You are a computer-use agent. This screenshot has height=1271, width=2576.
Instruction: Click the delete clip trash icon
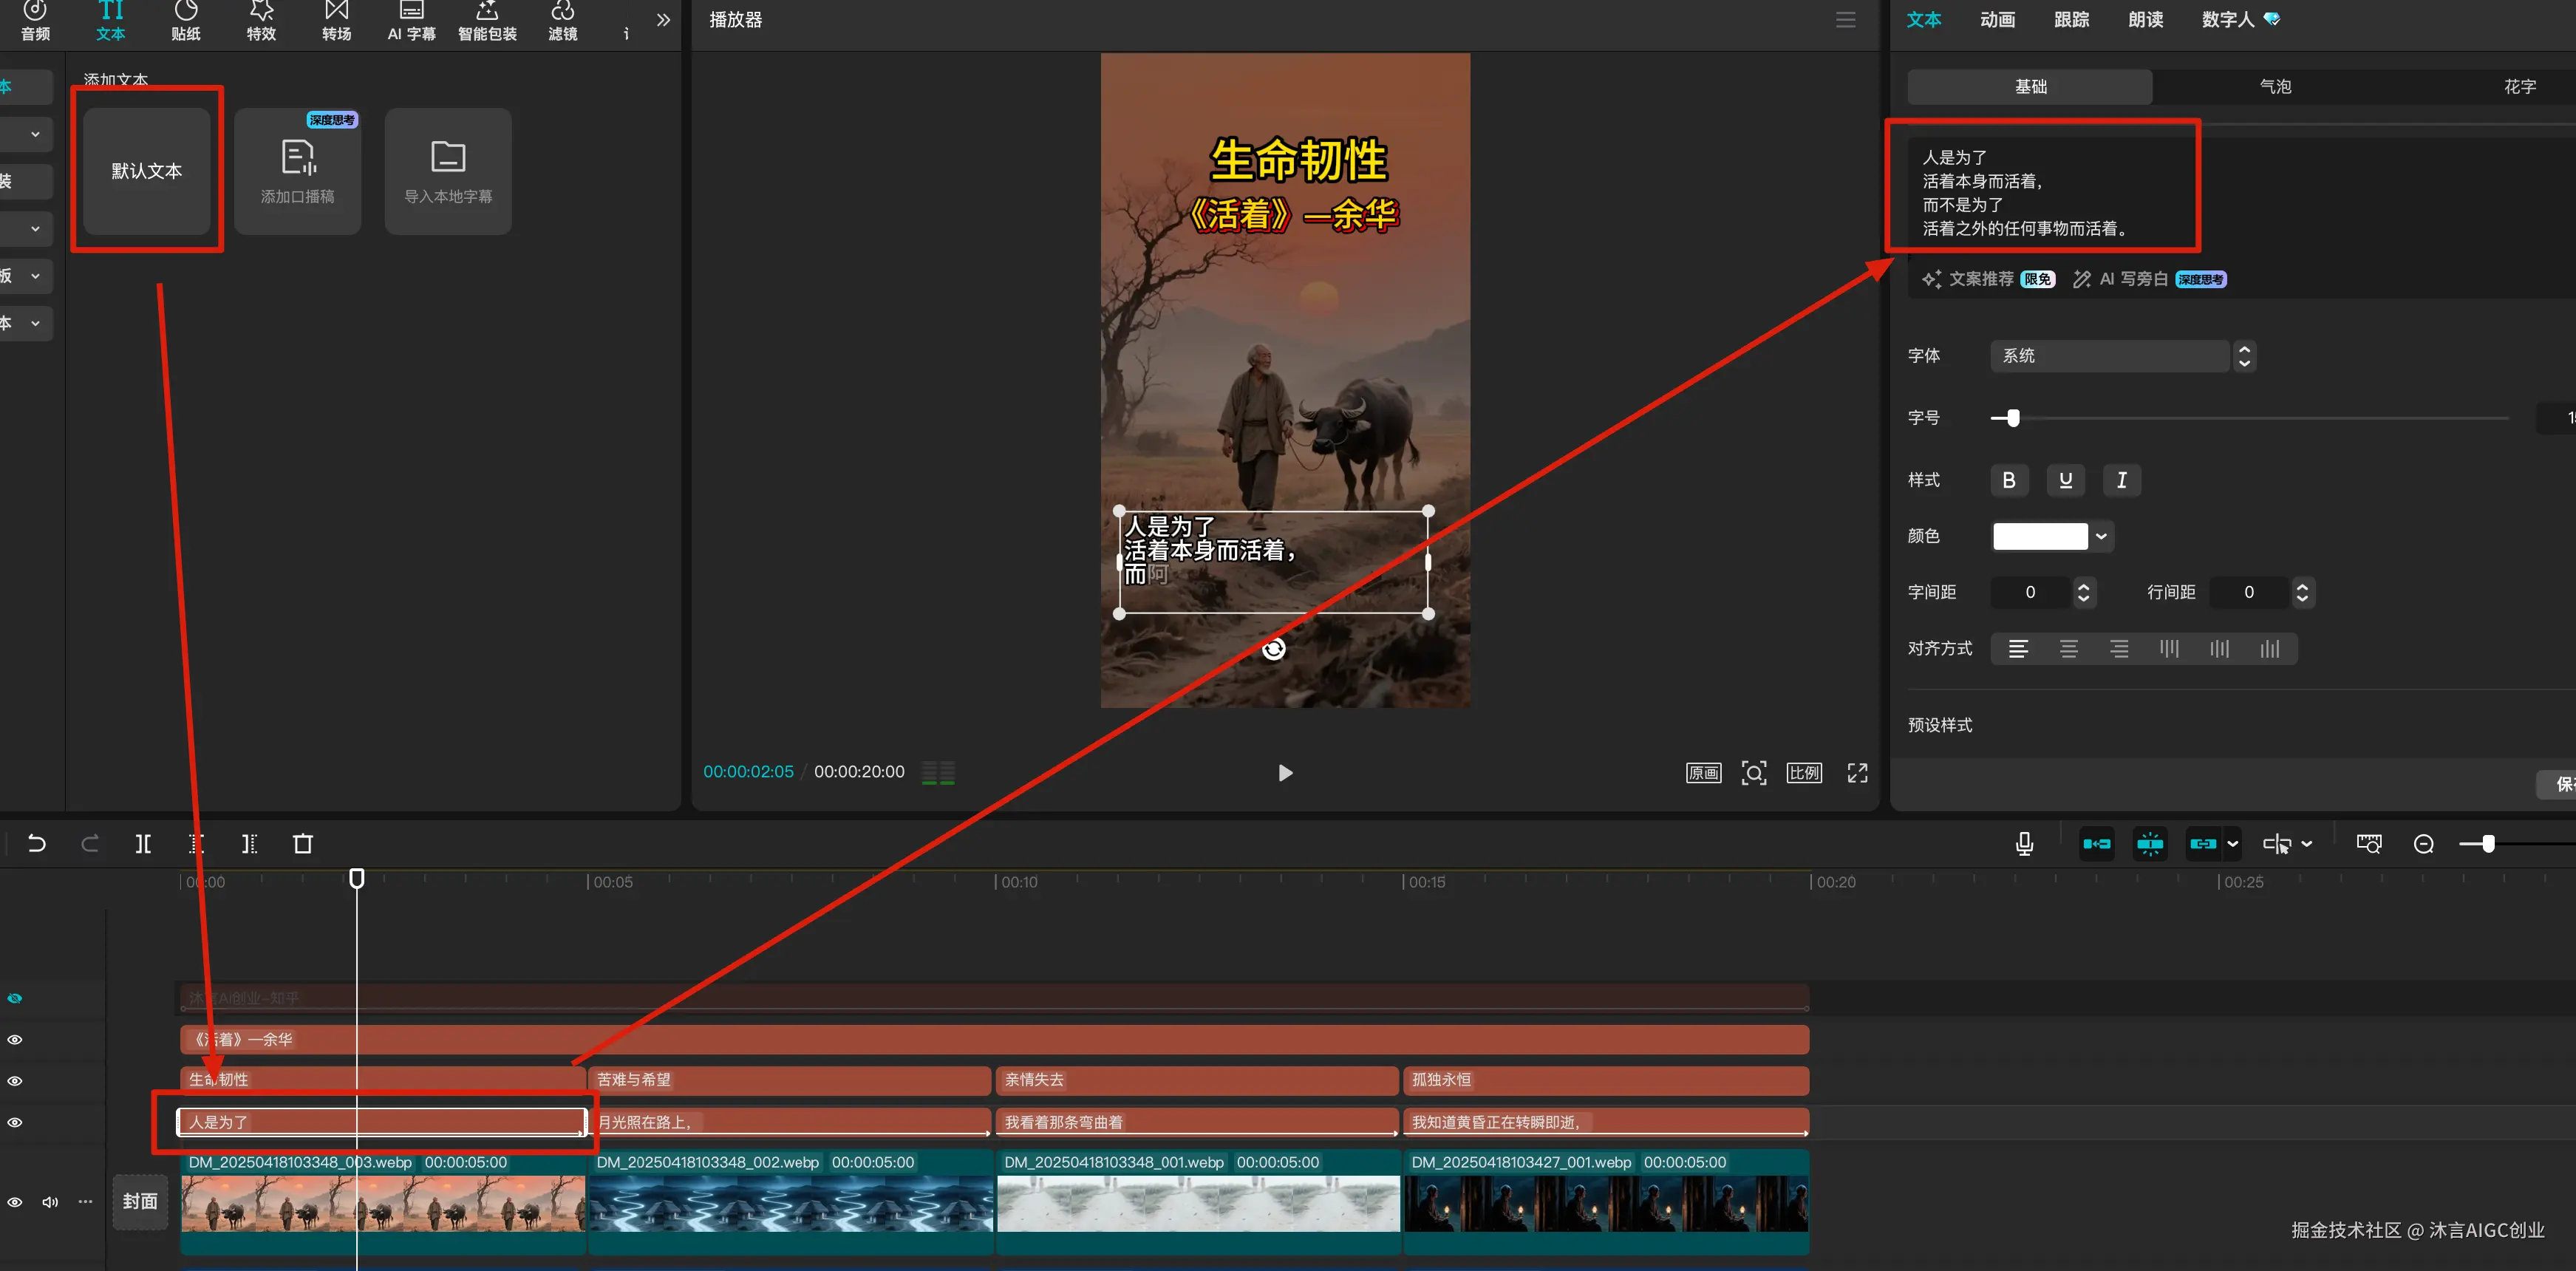tap(302, 843)
